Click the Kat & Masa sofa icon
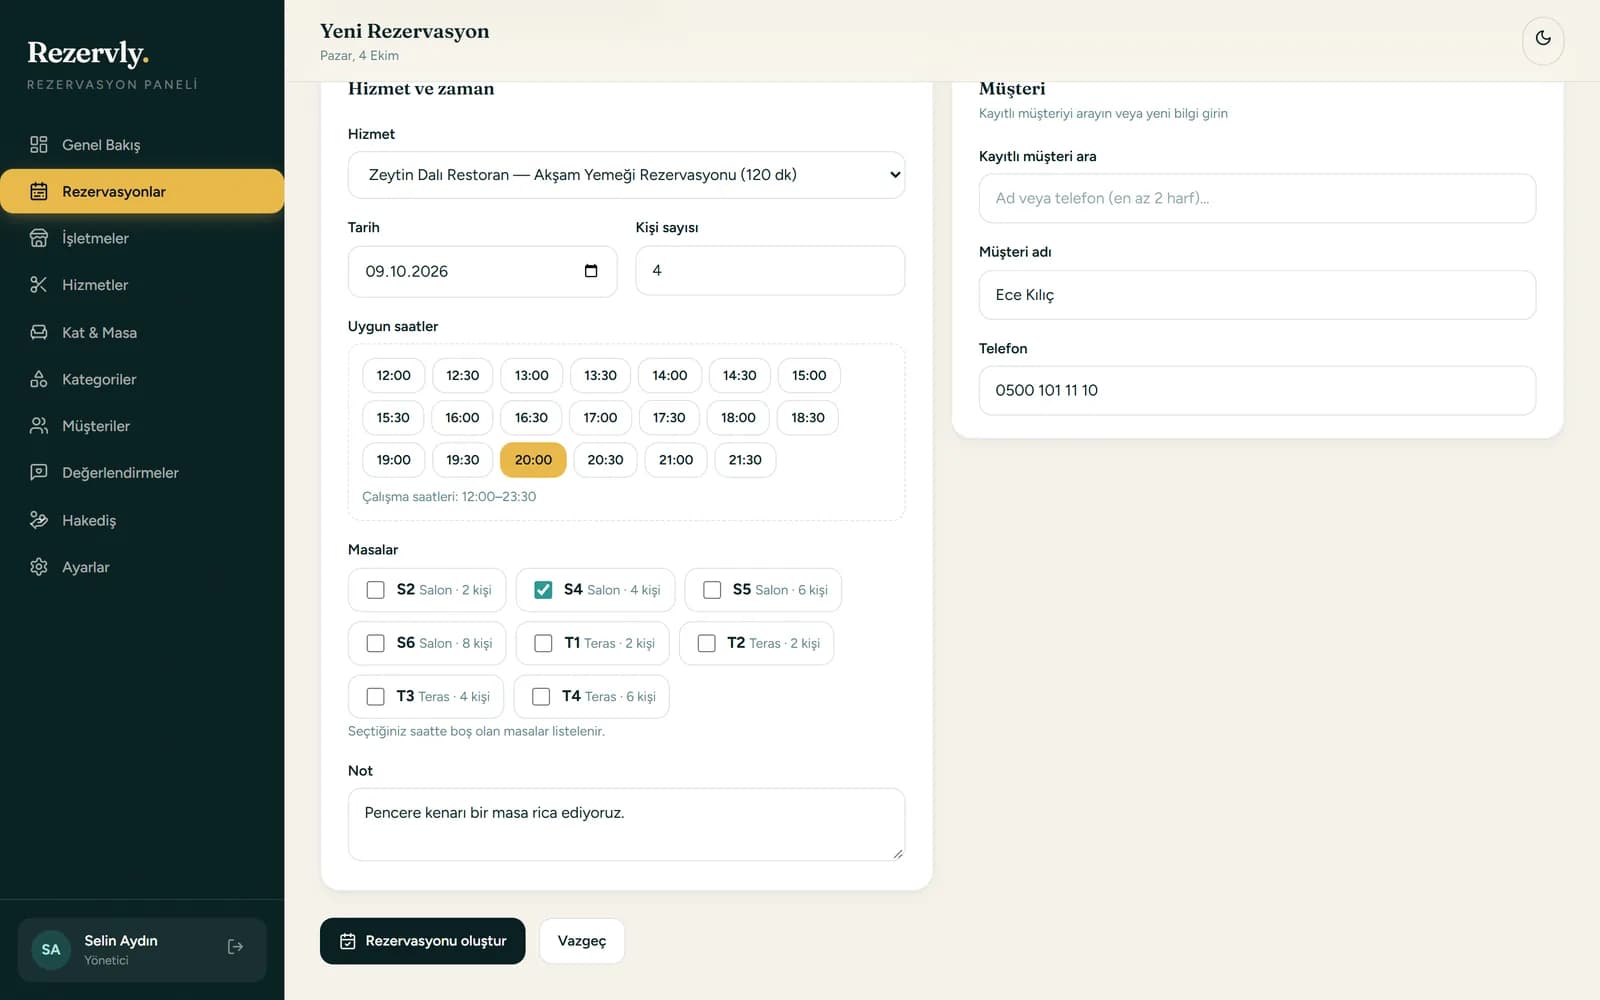 tap(39, 332)
